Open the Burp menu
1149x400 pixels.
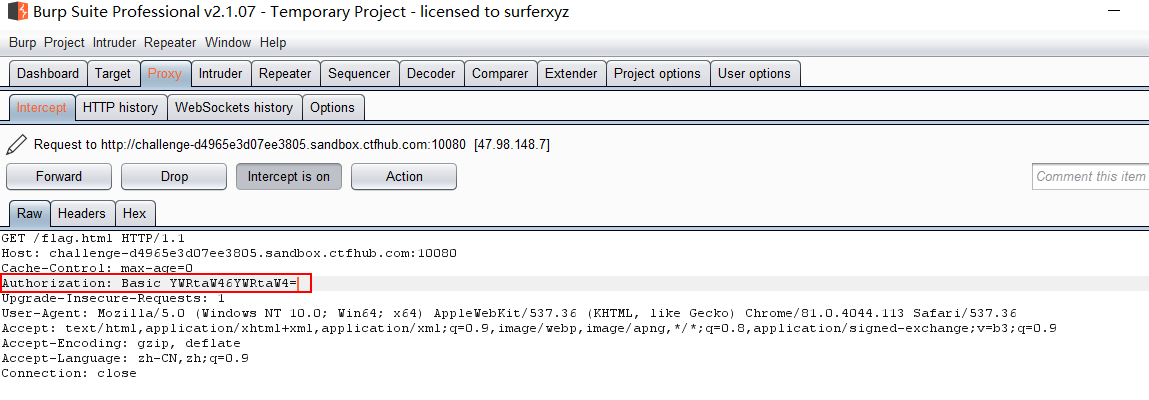[x=23, y=43]
